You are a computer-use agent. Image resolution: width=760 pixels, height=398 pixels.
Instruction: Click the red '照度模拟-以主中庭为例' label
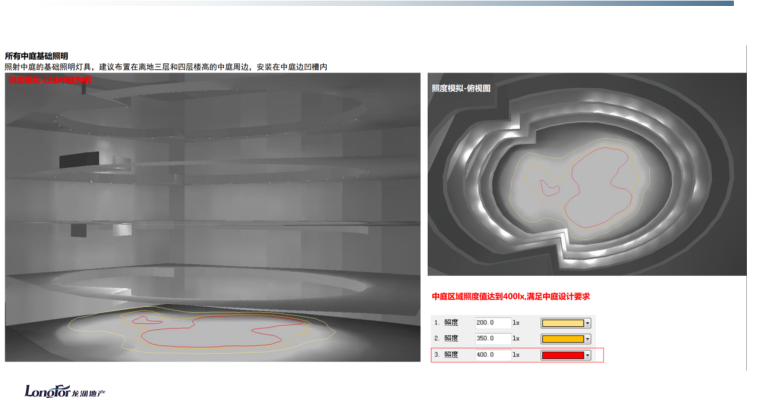(x=50, y=80)
